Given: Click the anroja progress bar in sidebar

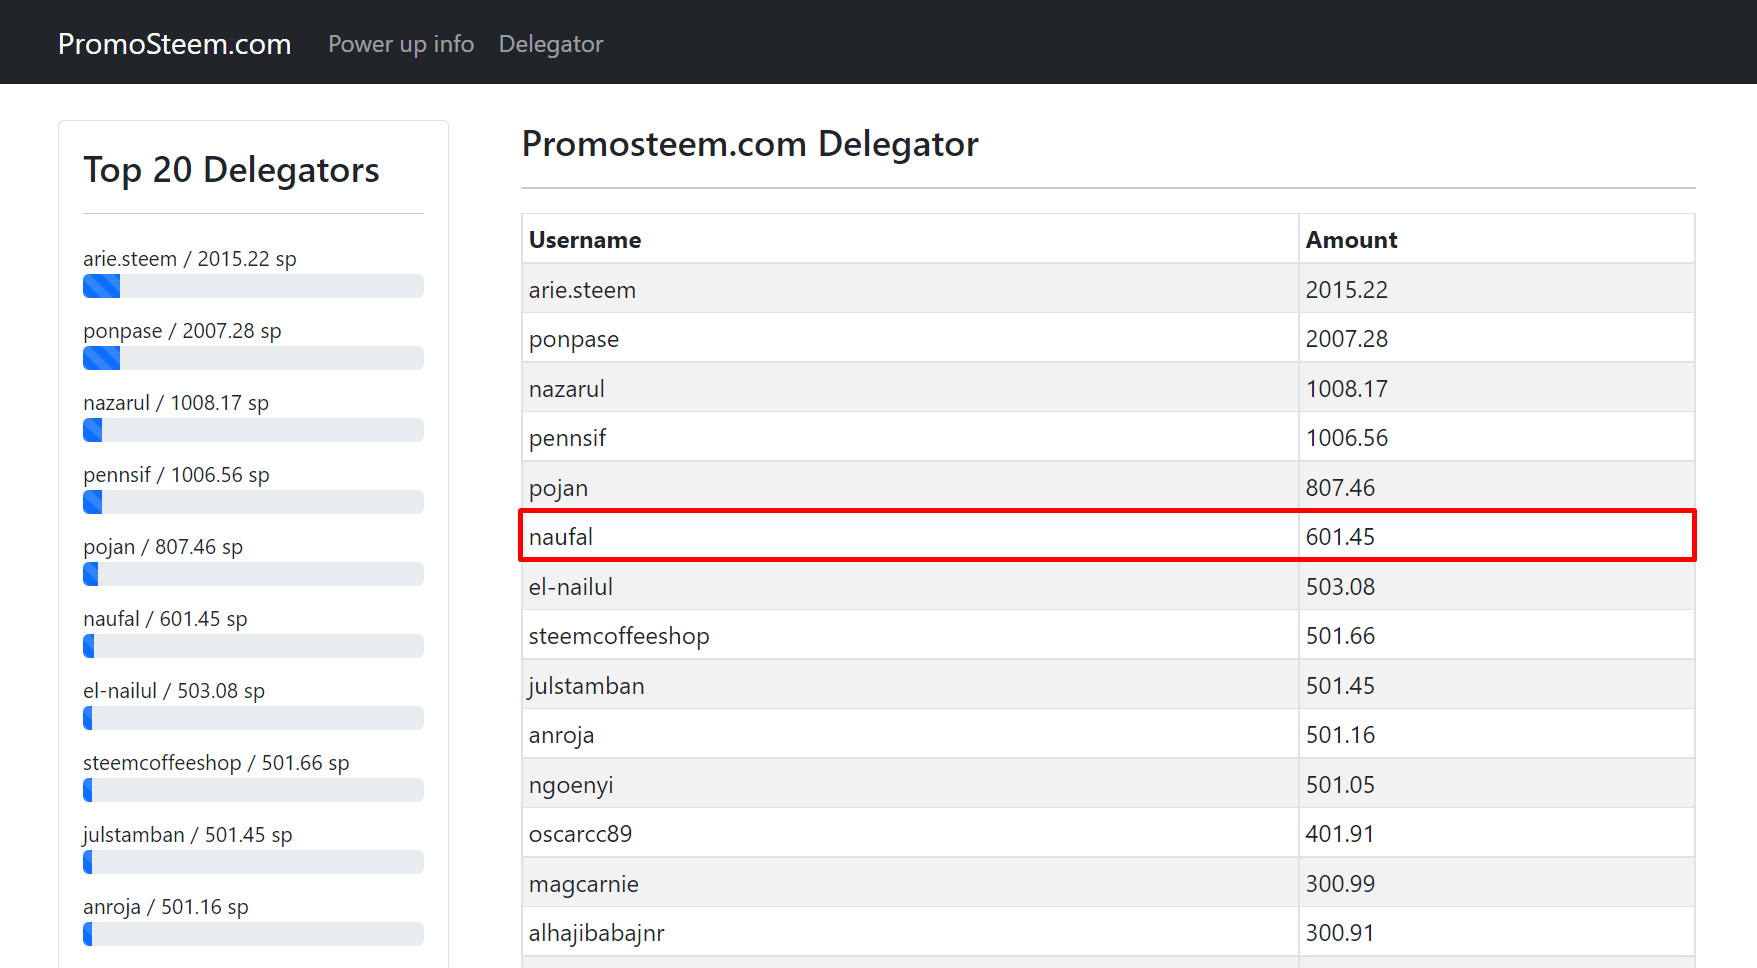Looking at the screenshot, I should (x=253, y=934).
